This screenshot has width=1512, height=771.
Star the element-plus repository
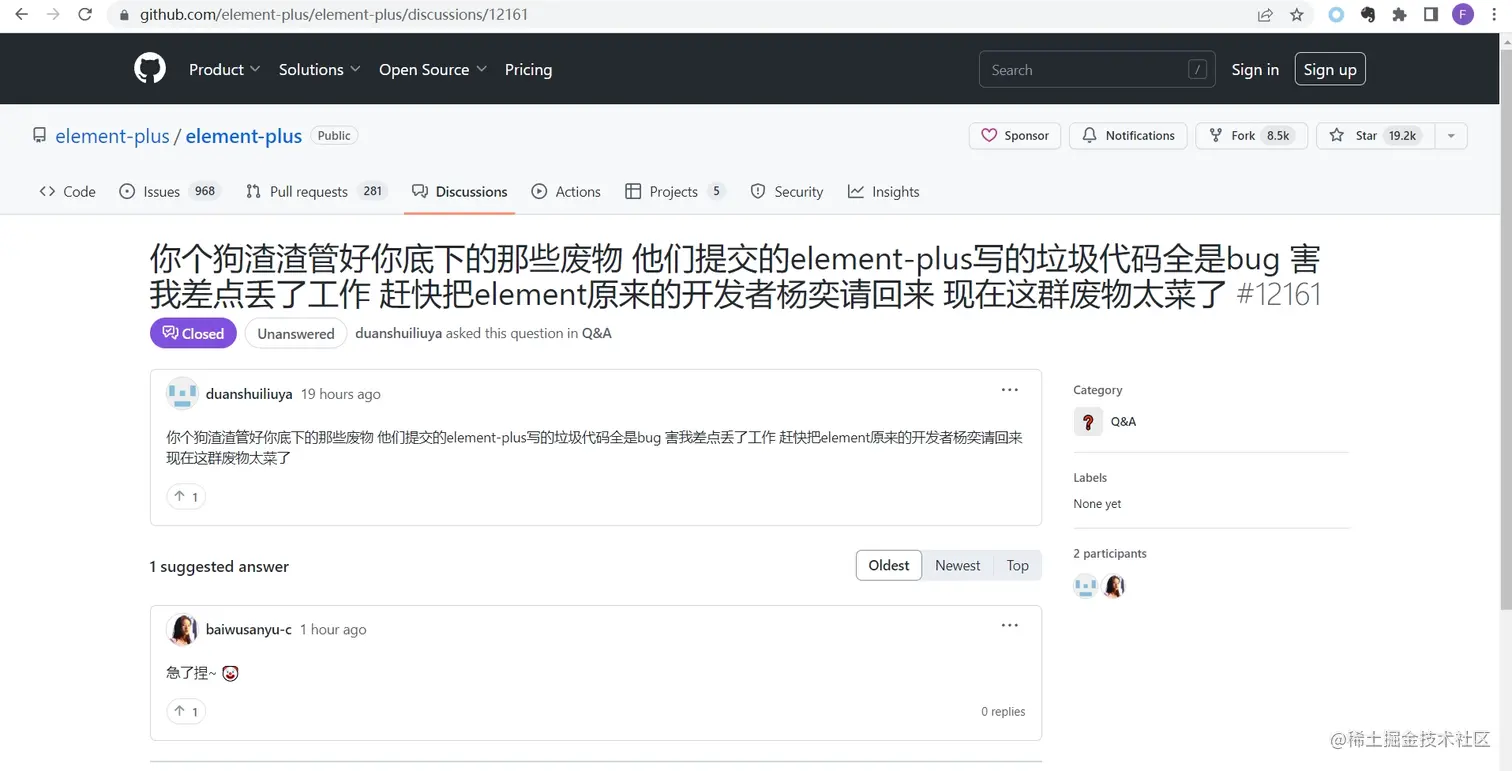[1375, 136]
